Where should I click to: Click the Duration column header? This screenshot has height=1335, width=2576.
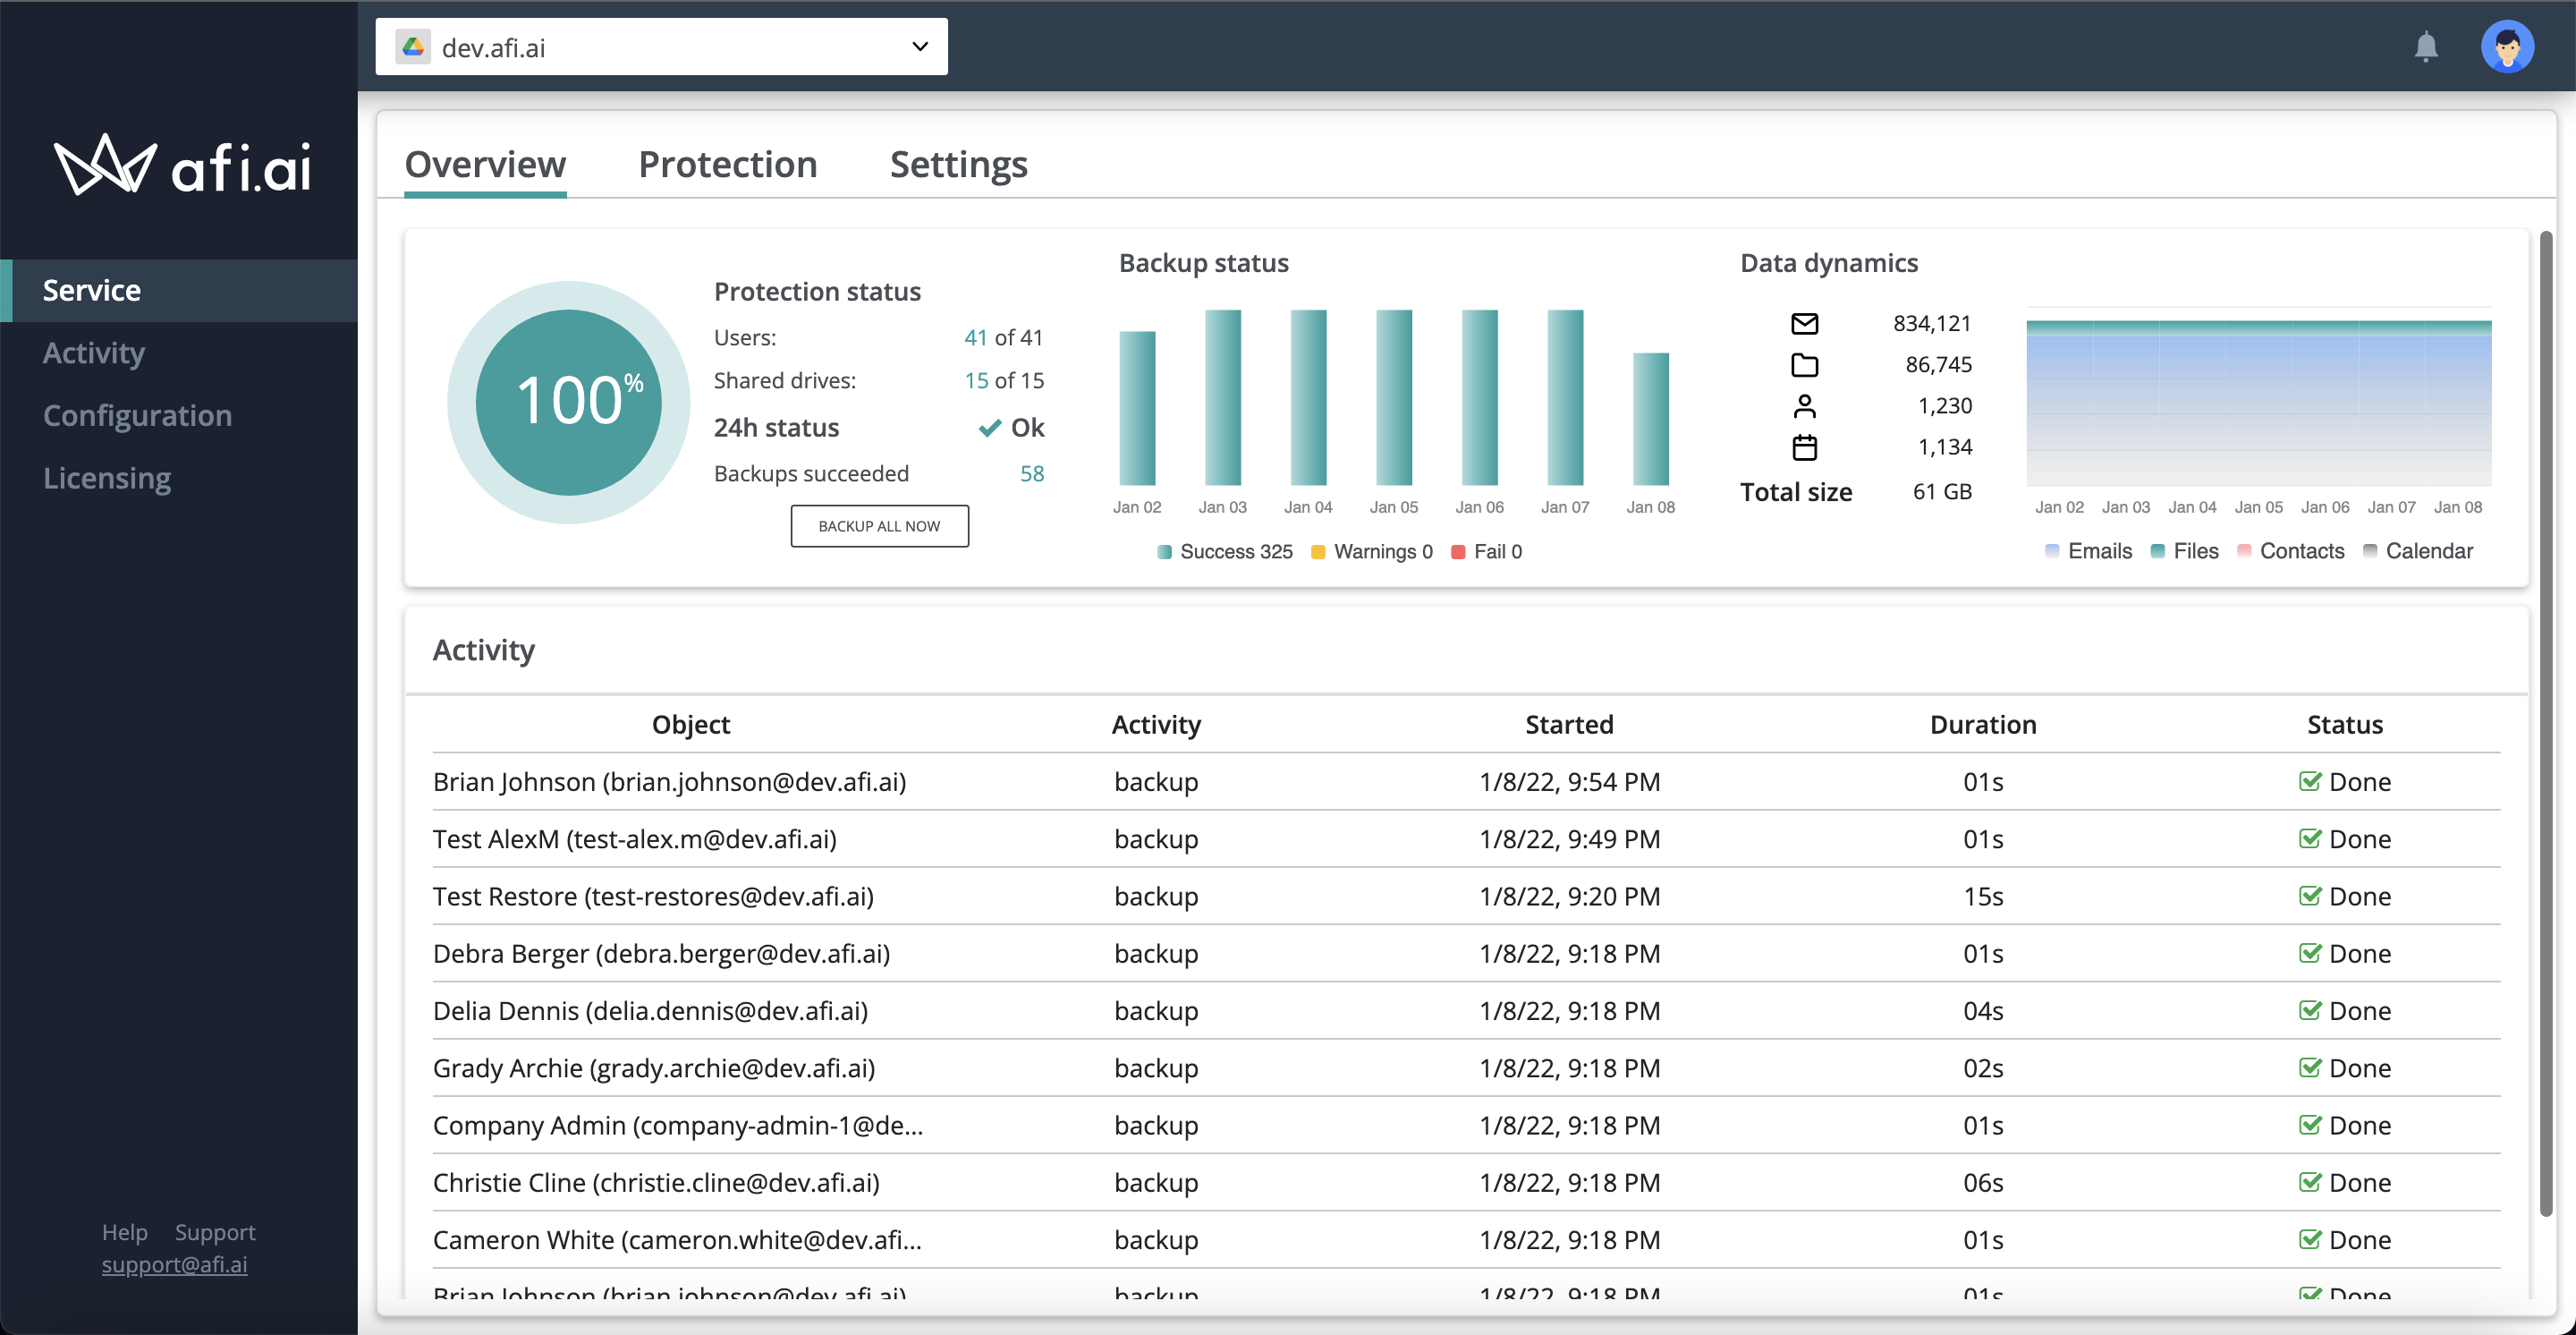[1982, 724]
